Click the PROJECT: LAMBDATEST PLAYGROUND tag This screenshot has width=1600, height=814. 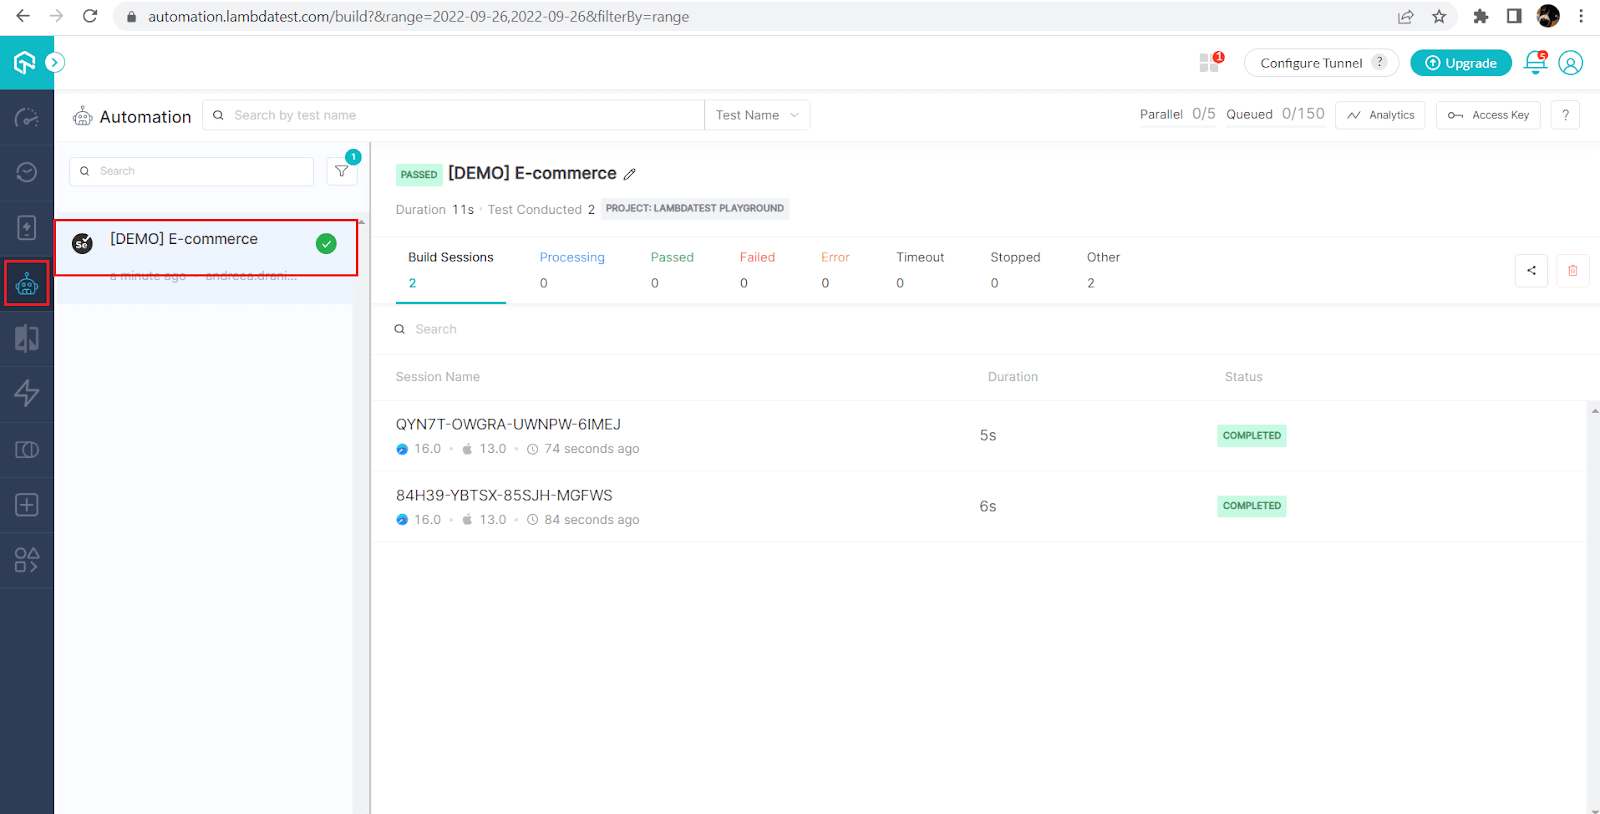click(x=695, y=208)
